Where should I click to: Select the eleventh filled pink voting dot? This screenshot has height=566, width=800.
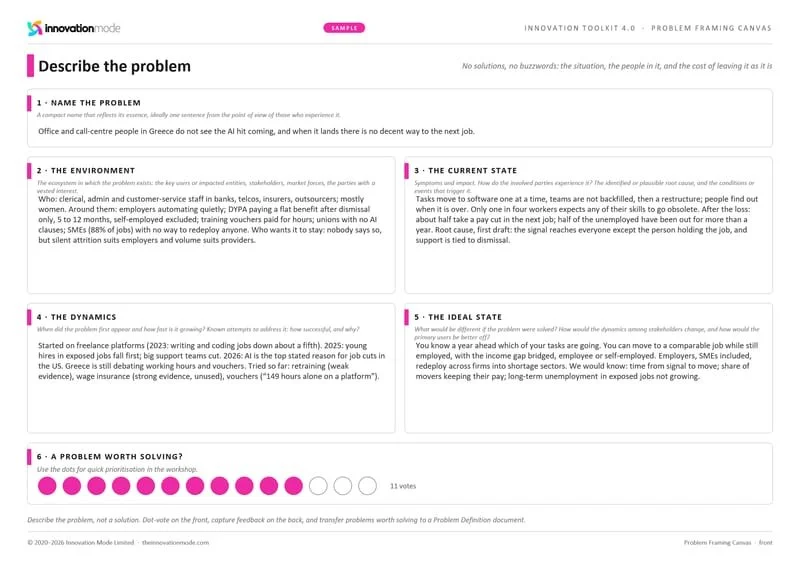pyautogui.click(x=293, y=486)
